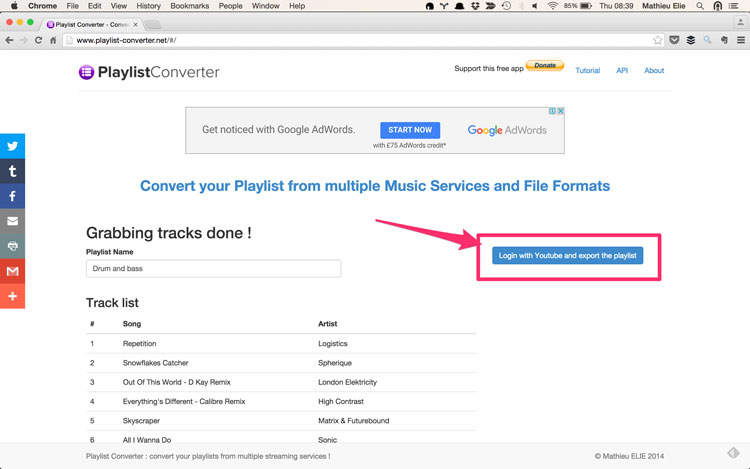Click Mathieu Elie user name menu
The height and width of the screenshot is (469, 750).
663,6
